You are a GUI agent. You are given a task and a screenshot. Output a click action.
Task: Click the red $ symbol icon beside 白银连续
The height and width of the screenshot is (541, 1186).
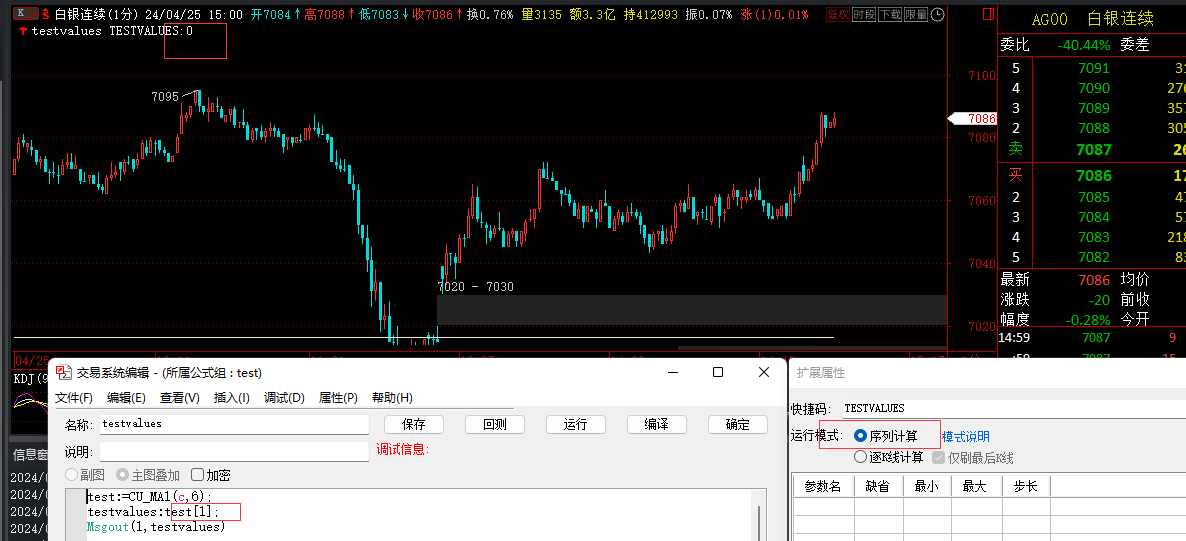47,14
